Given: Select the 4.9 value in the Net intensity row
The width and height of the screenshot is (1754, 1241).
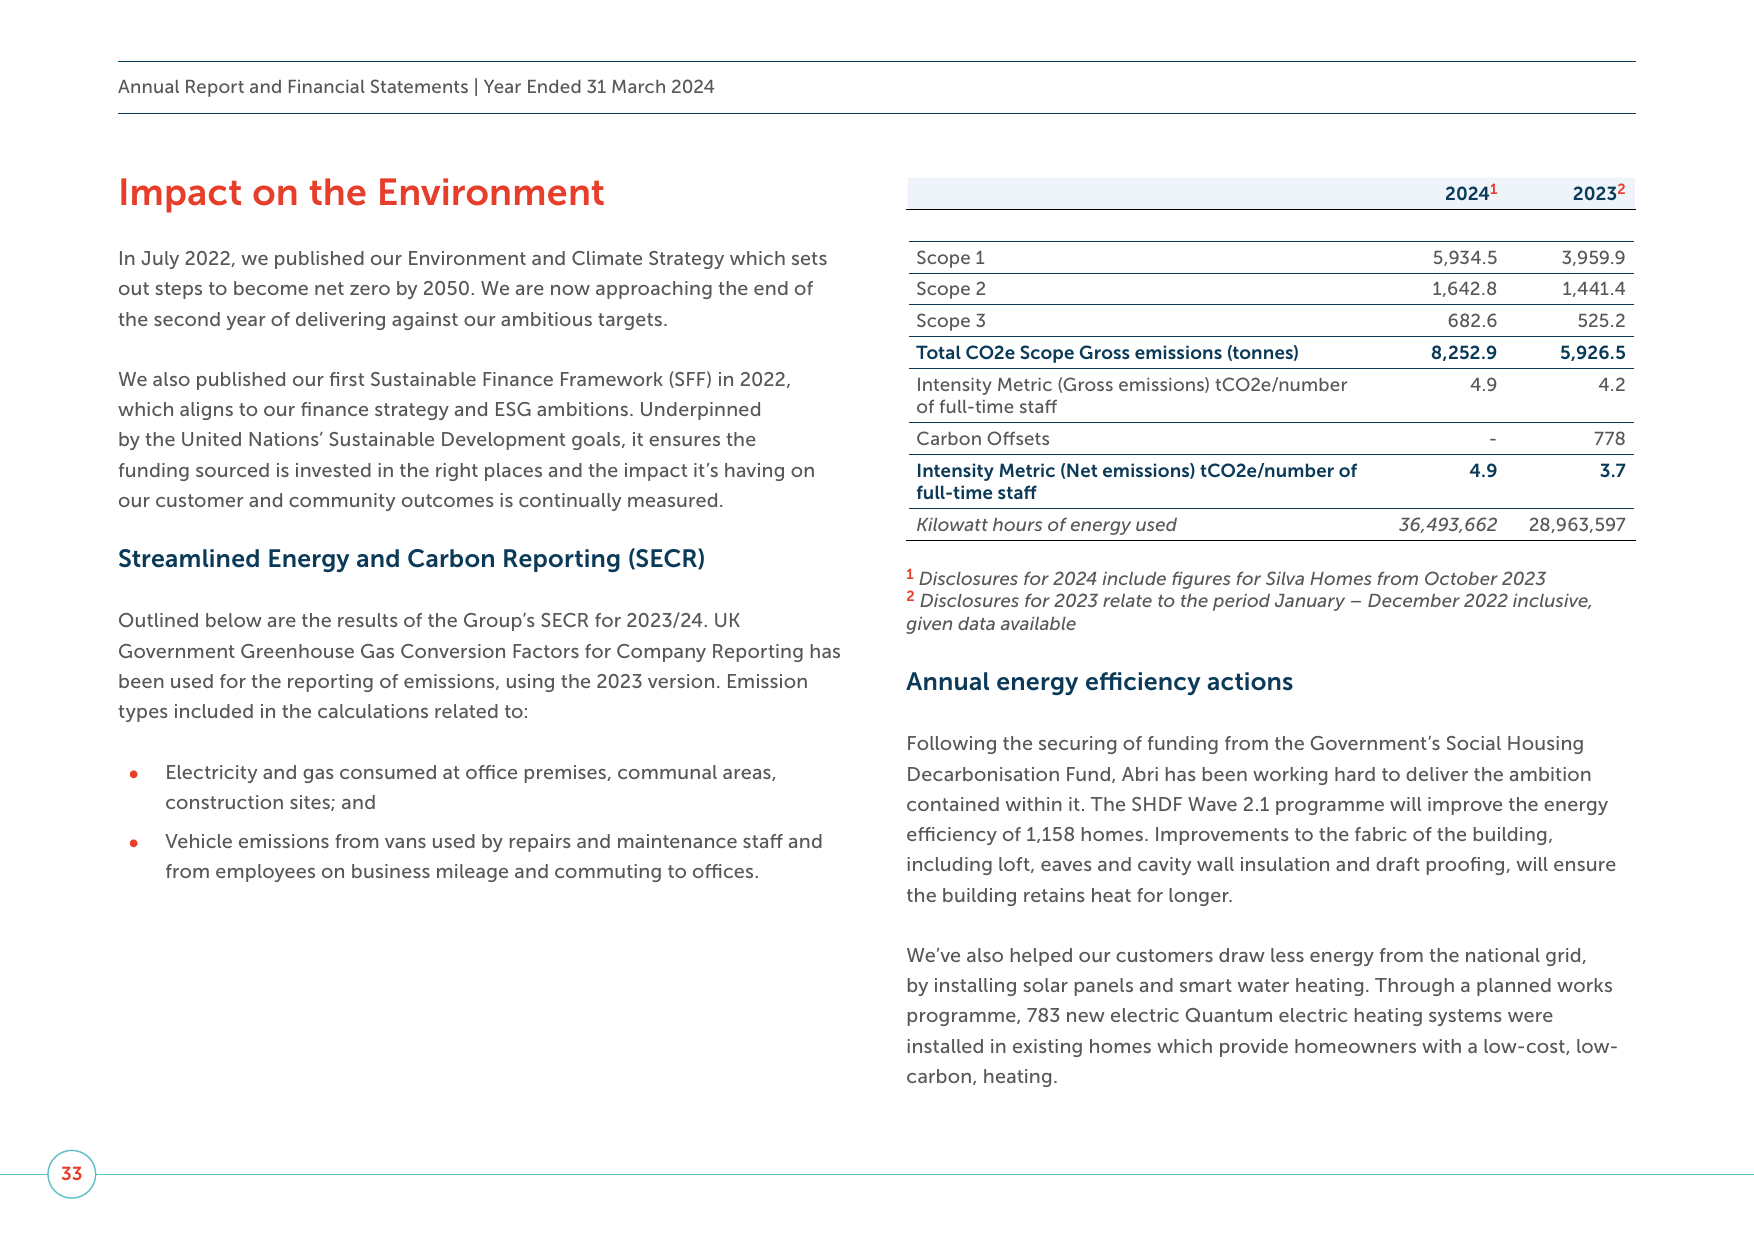Looking at the screenshot, I should pyautogui.click(x=1483, y=471).
